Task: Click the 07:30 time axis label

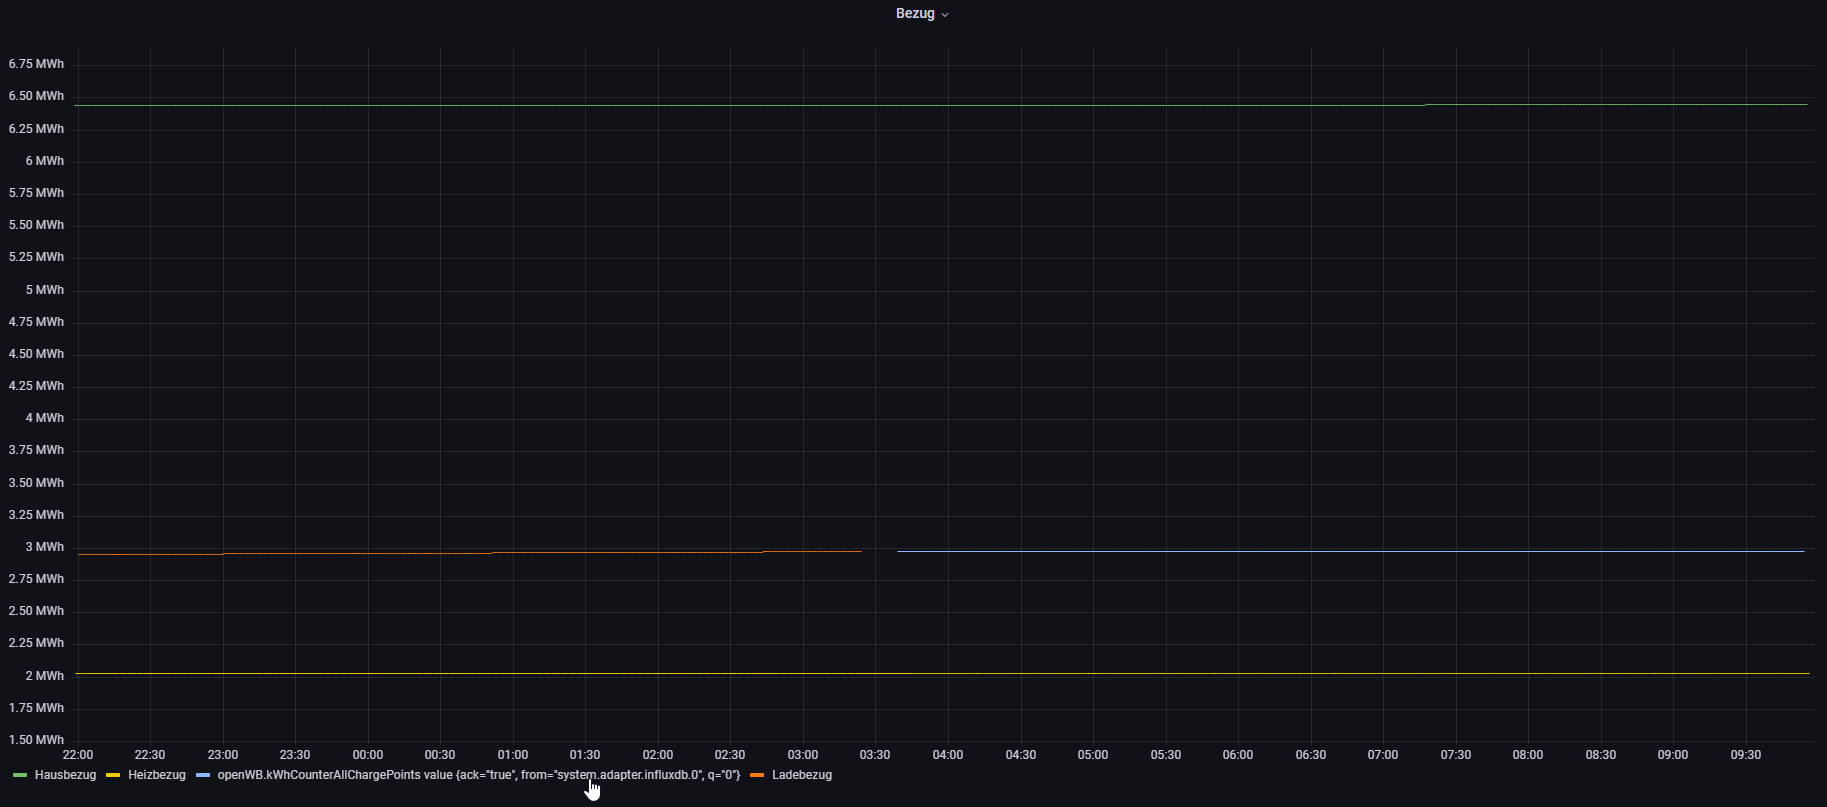Action: point(1456,755)
